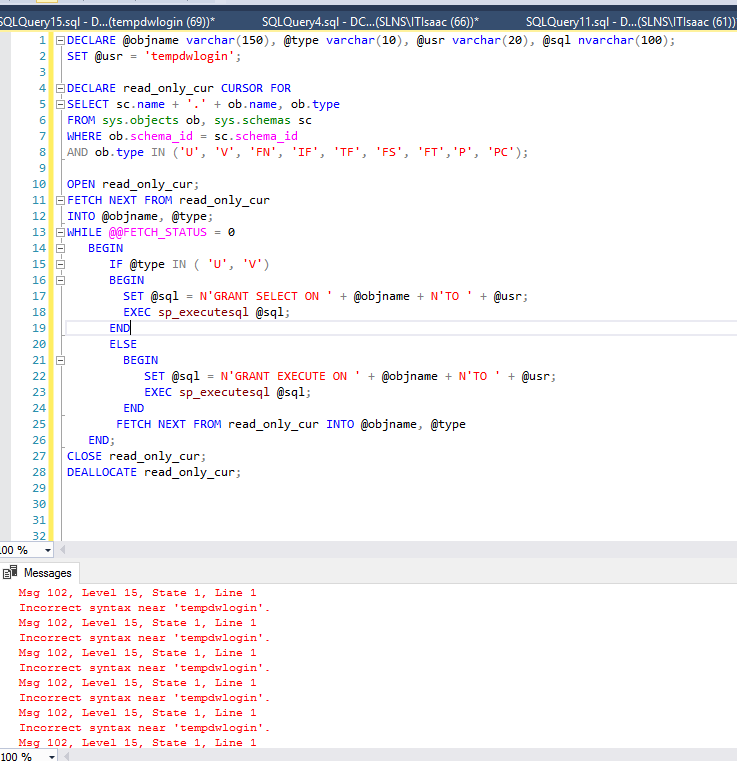Open the SQLQuery11.sql query tab
The image size is (737, 761).
pyautogui.click(x=631, y=22)
